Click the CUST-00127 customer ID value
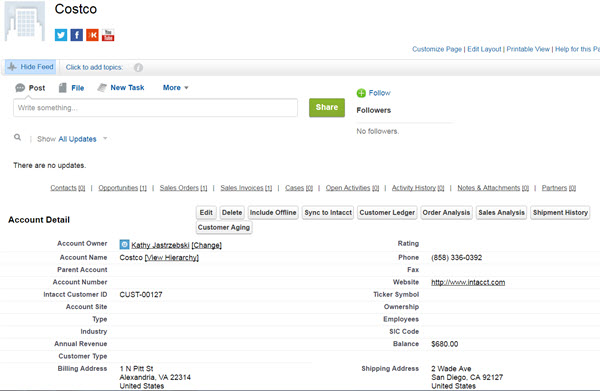Viewport: 600px width, 391px height. 141,295
